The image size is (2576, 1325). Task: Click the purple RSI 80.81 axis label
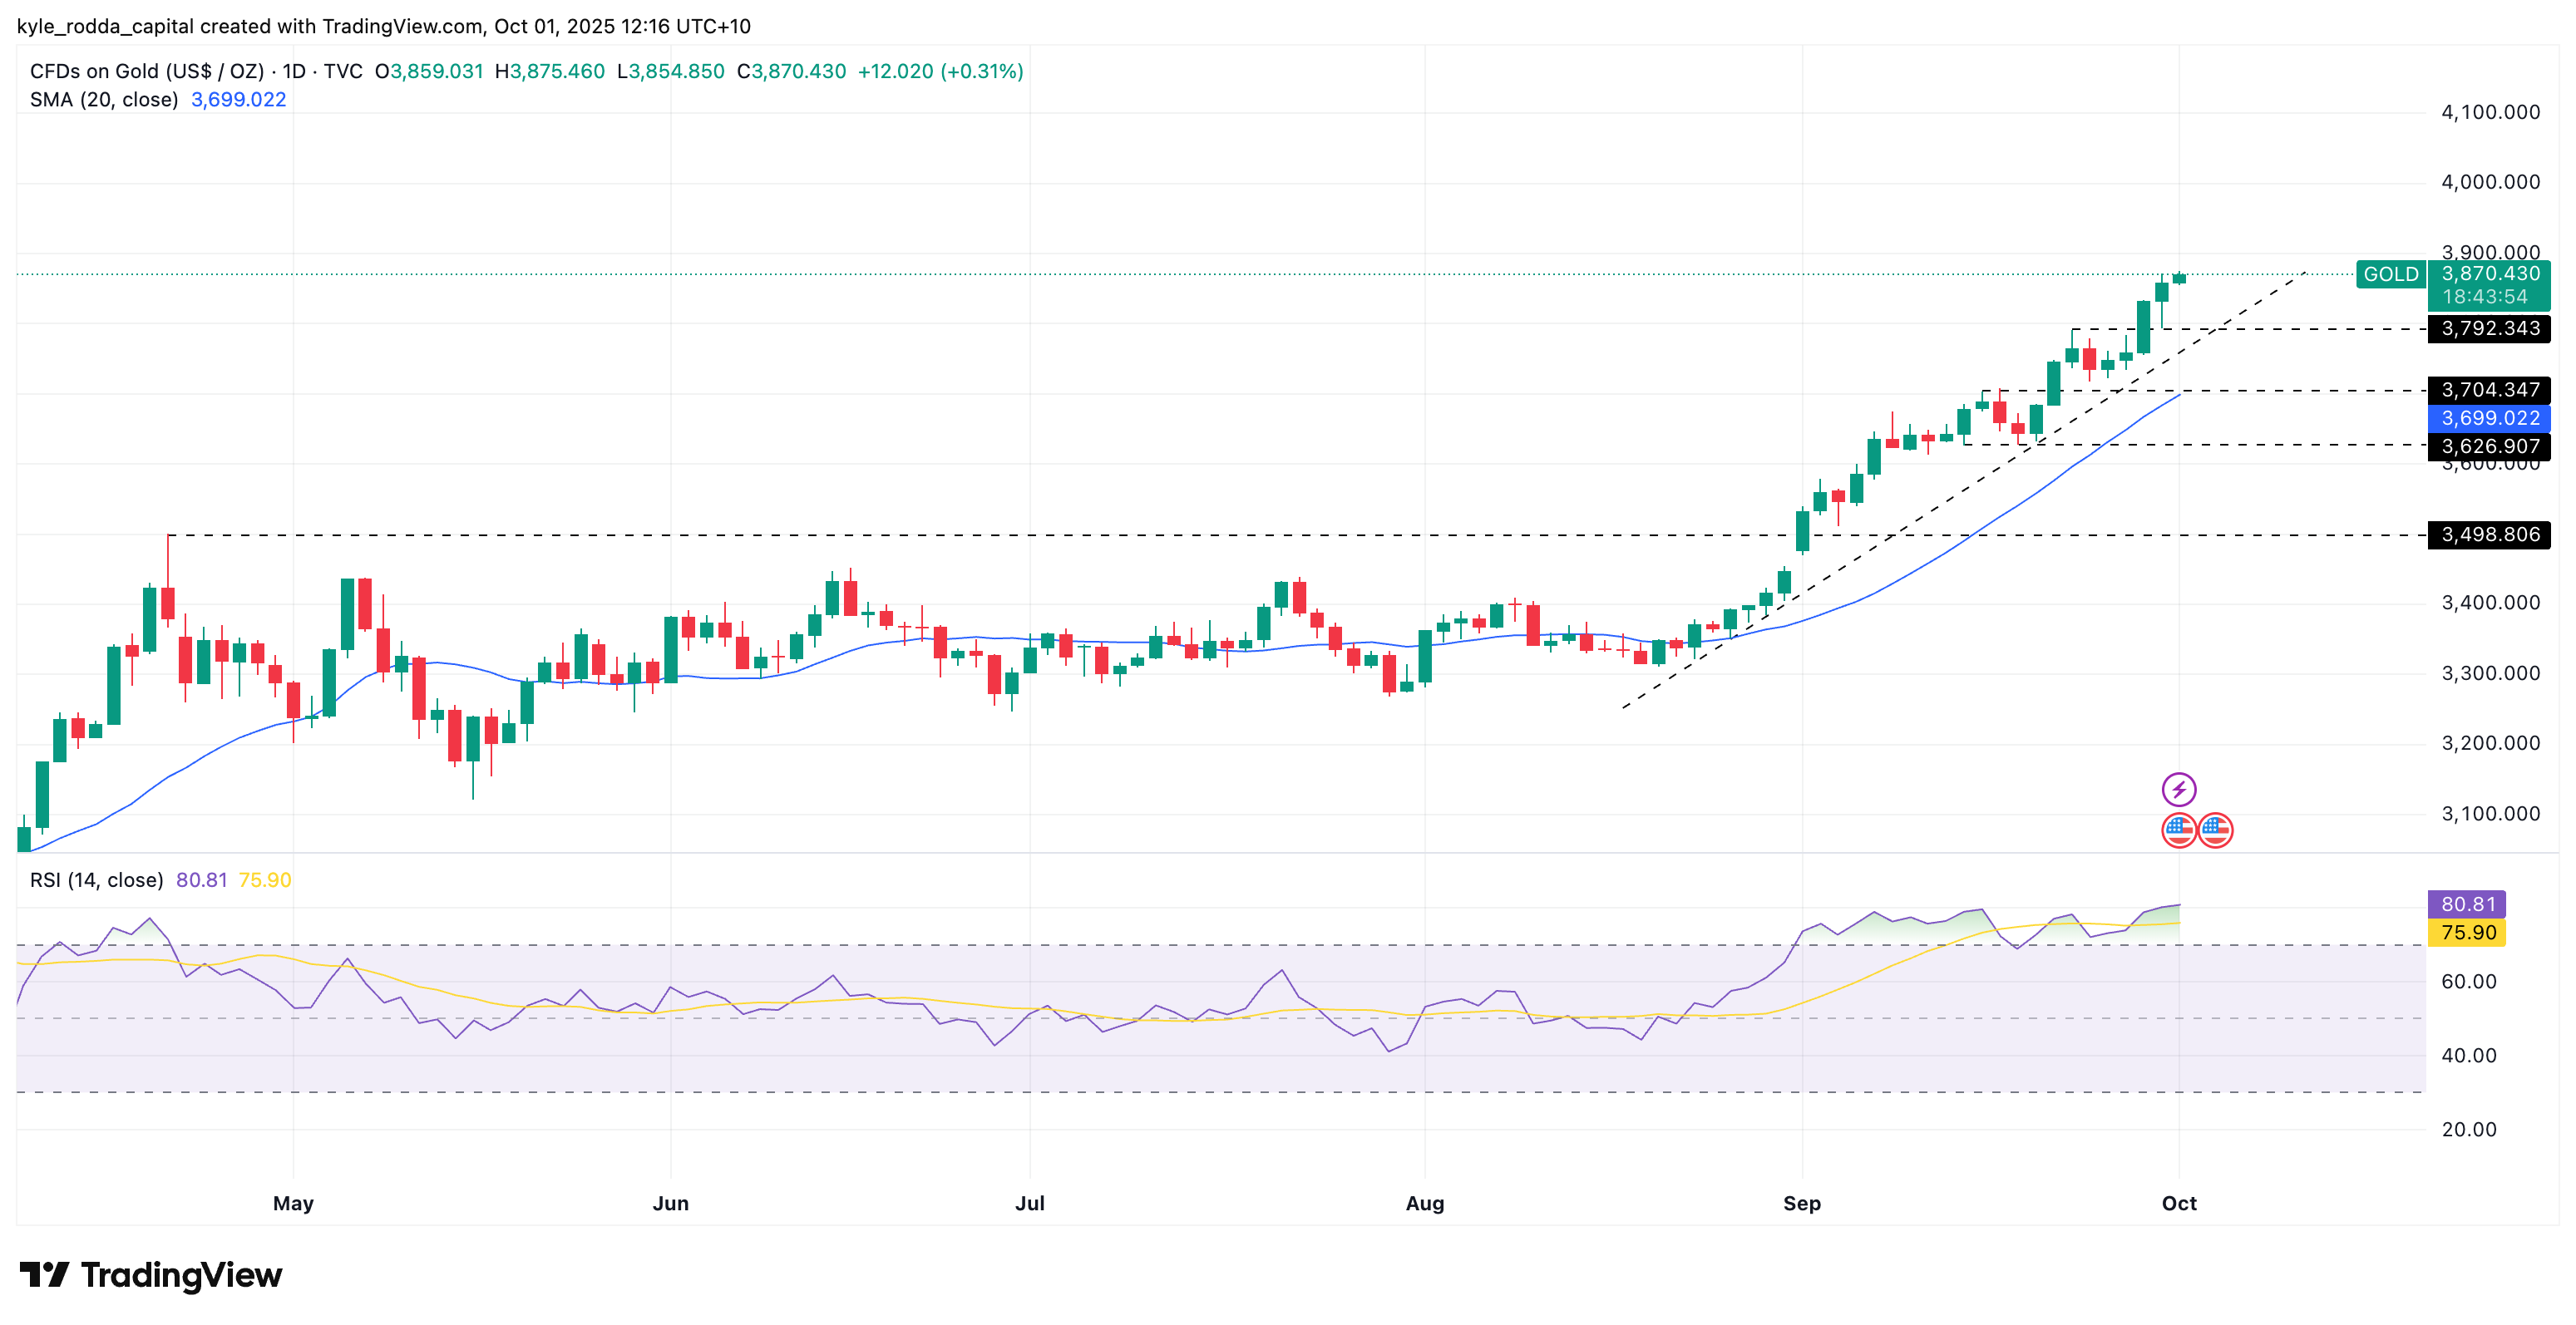coord(2467,904)
